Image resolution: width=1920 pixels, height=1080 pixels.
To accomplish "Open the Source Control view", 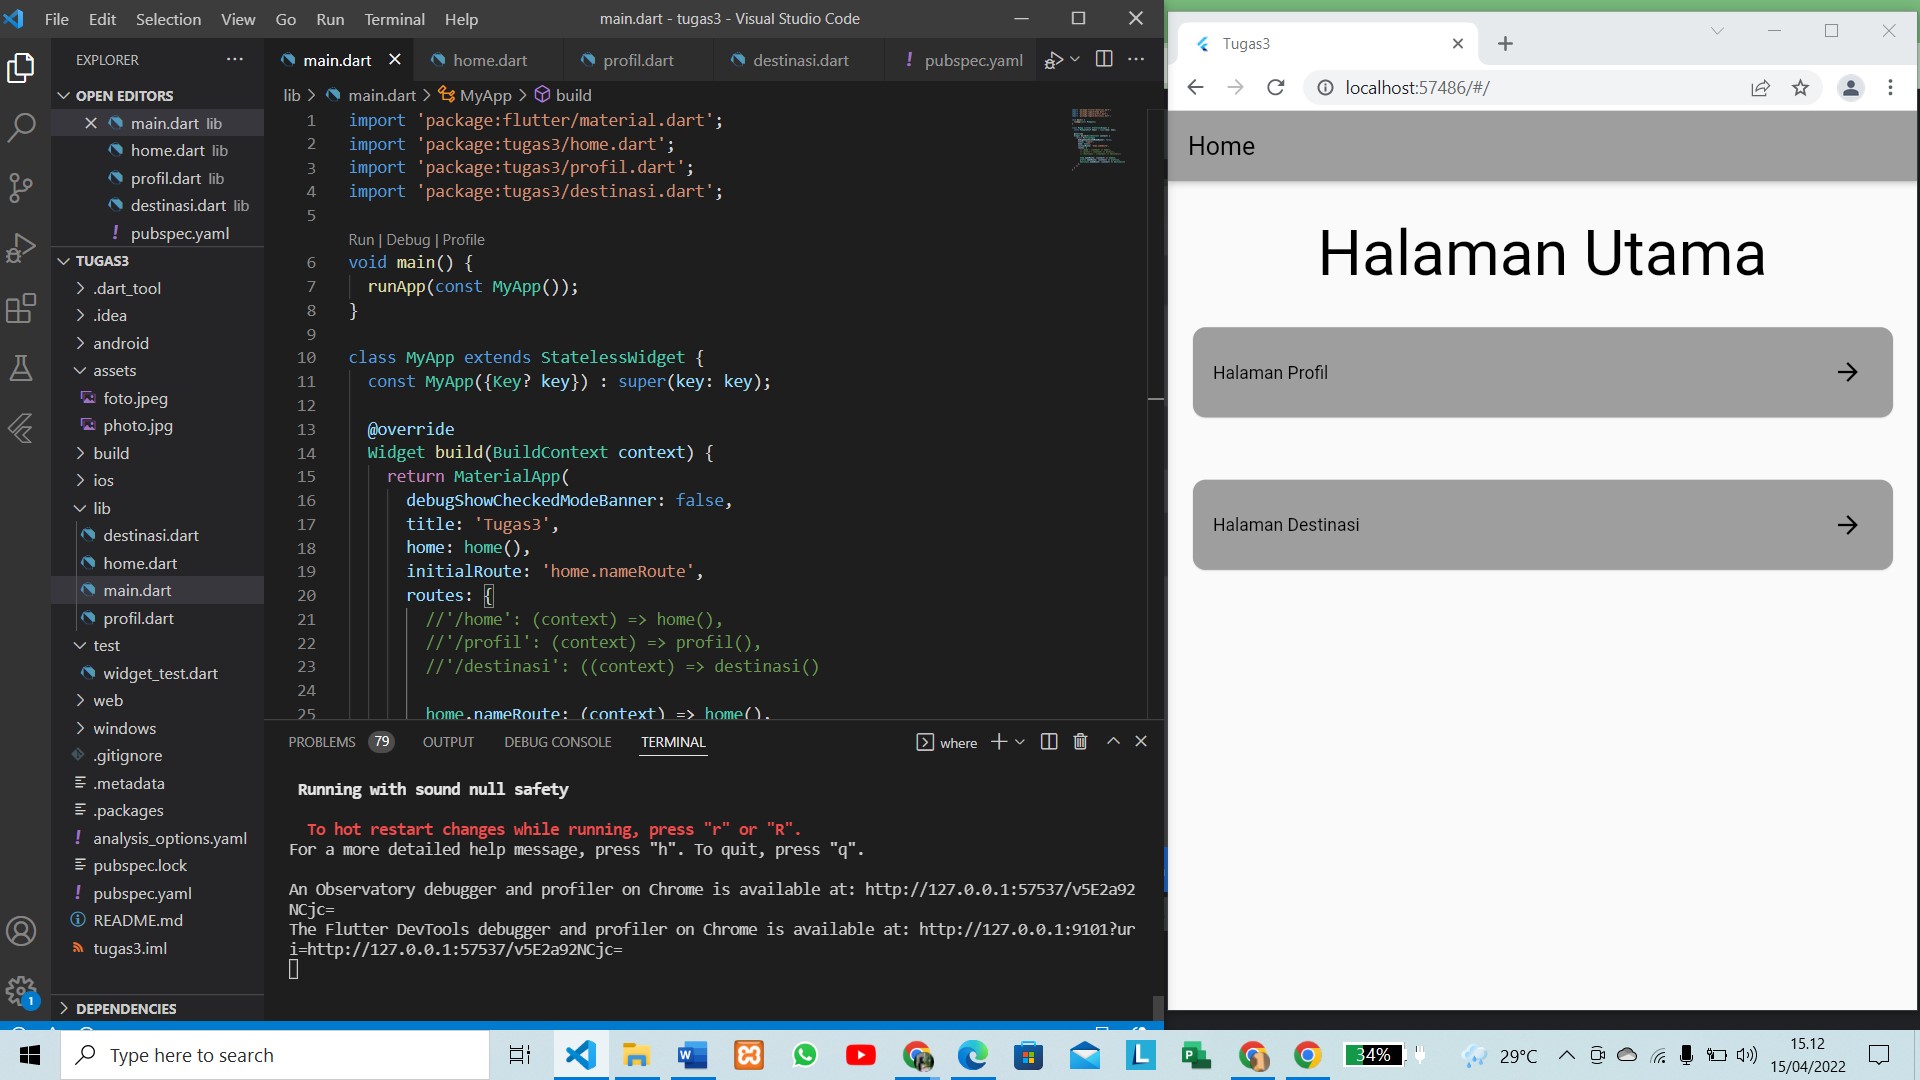I will pyautogui.click(x=21, y=187).
